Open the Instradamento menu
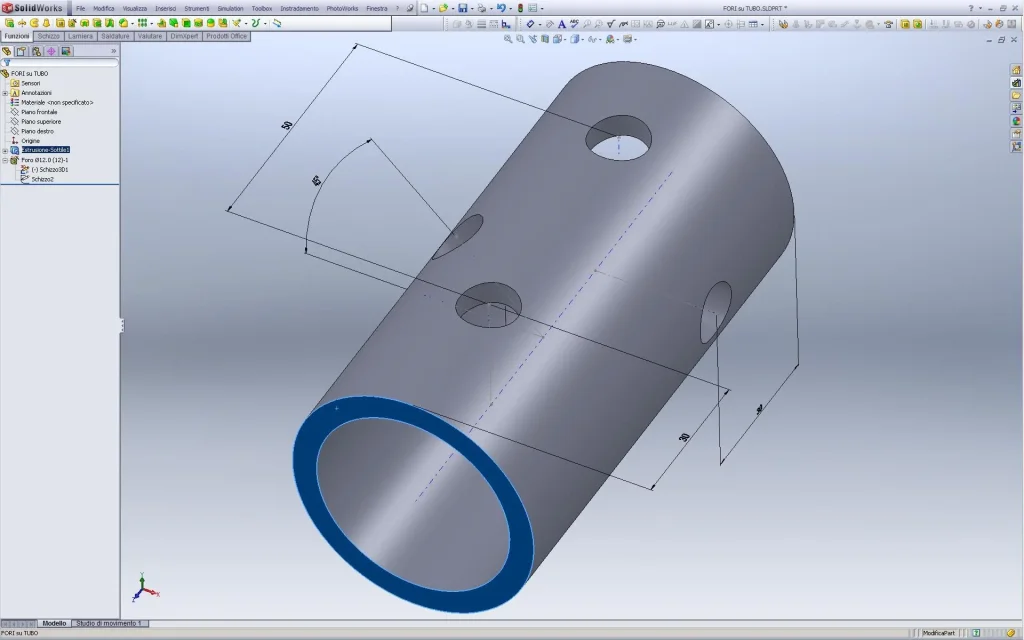The image size is (1024, 640). [x=300, y=8]
